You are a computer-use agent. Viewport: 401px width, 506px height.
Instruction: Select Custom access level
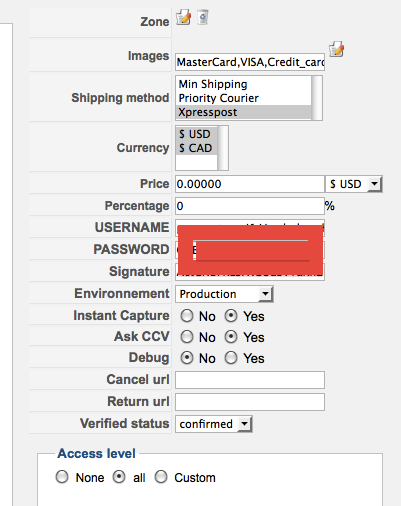[161, 477]
